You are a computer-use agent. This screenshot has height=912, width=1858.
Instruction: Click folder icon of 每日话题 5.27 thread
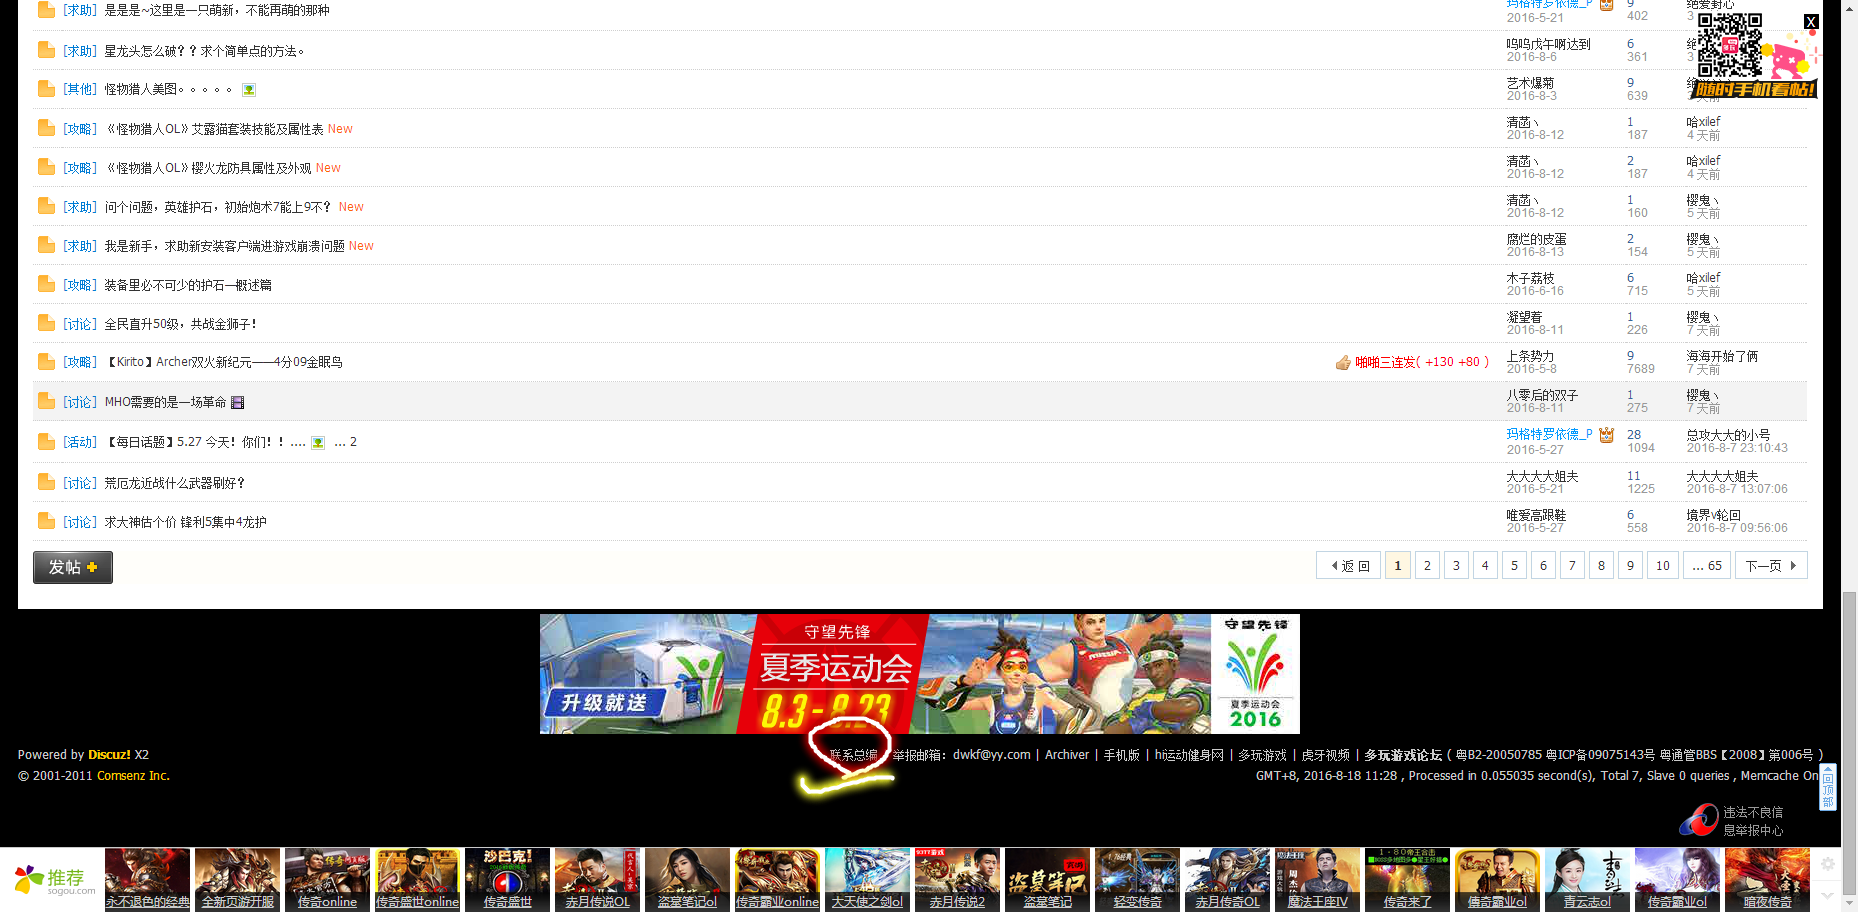46,442
